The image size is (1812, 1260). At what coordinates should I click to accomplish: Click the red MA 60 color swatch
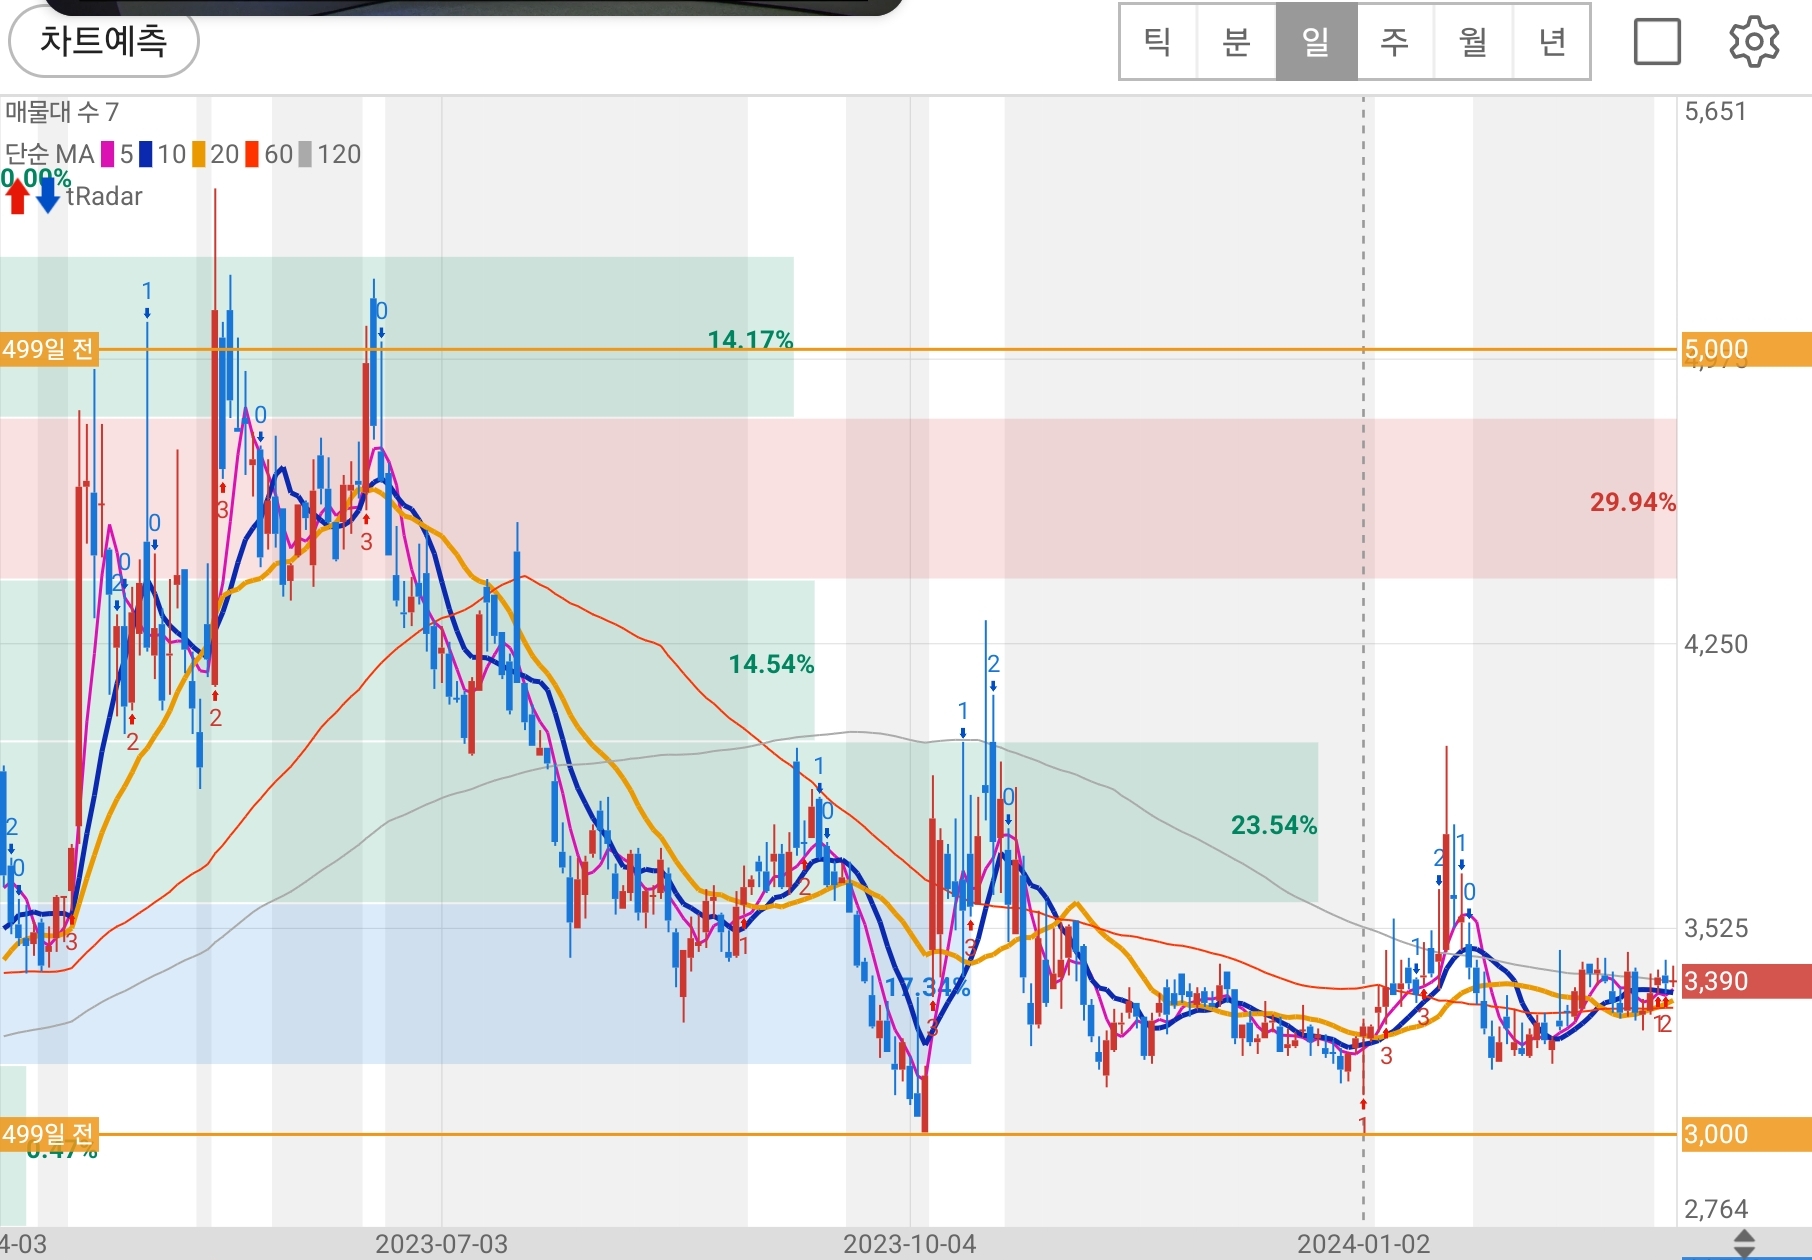252,154
